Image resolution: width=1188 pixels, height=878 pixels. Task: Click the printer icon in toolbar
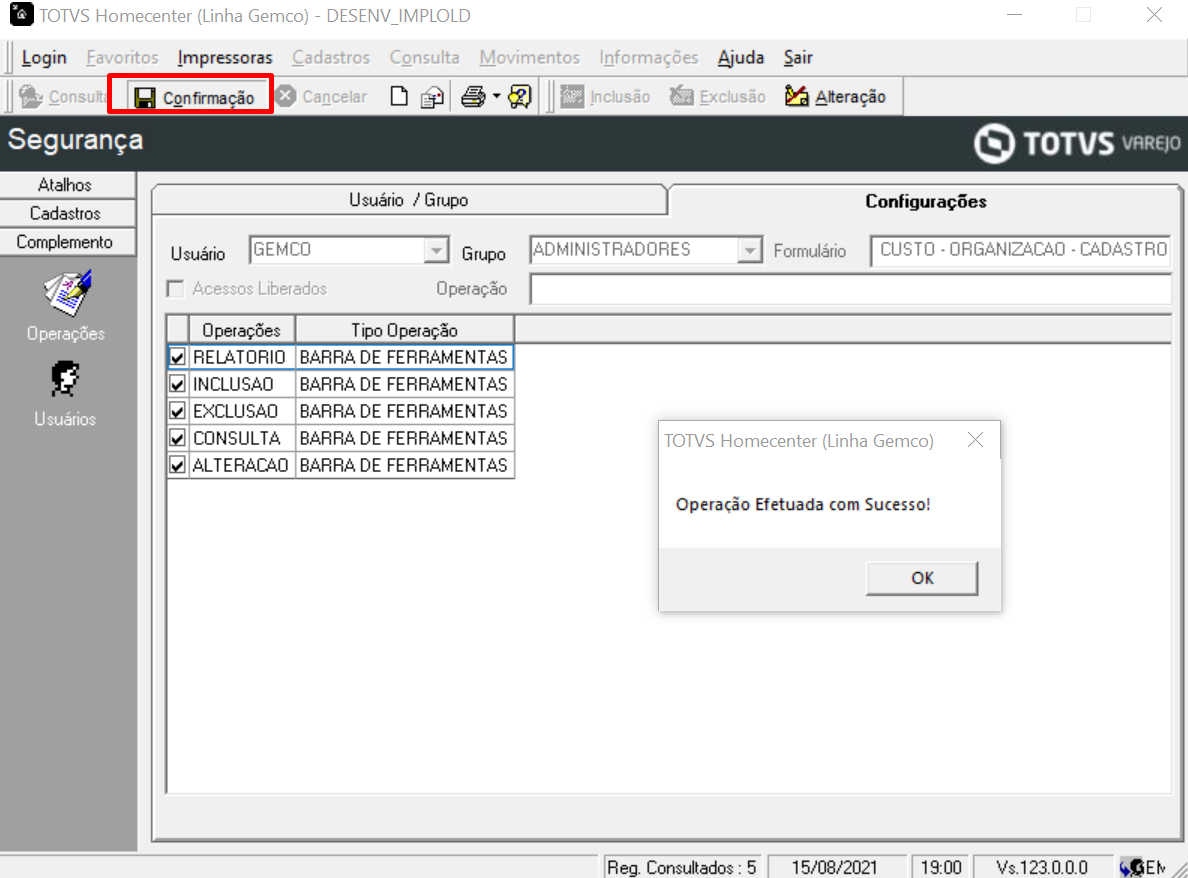click(x=474, y=97)
